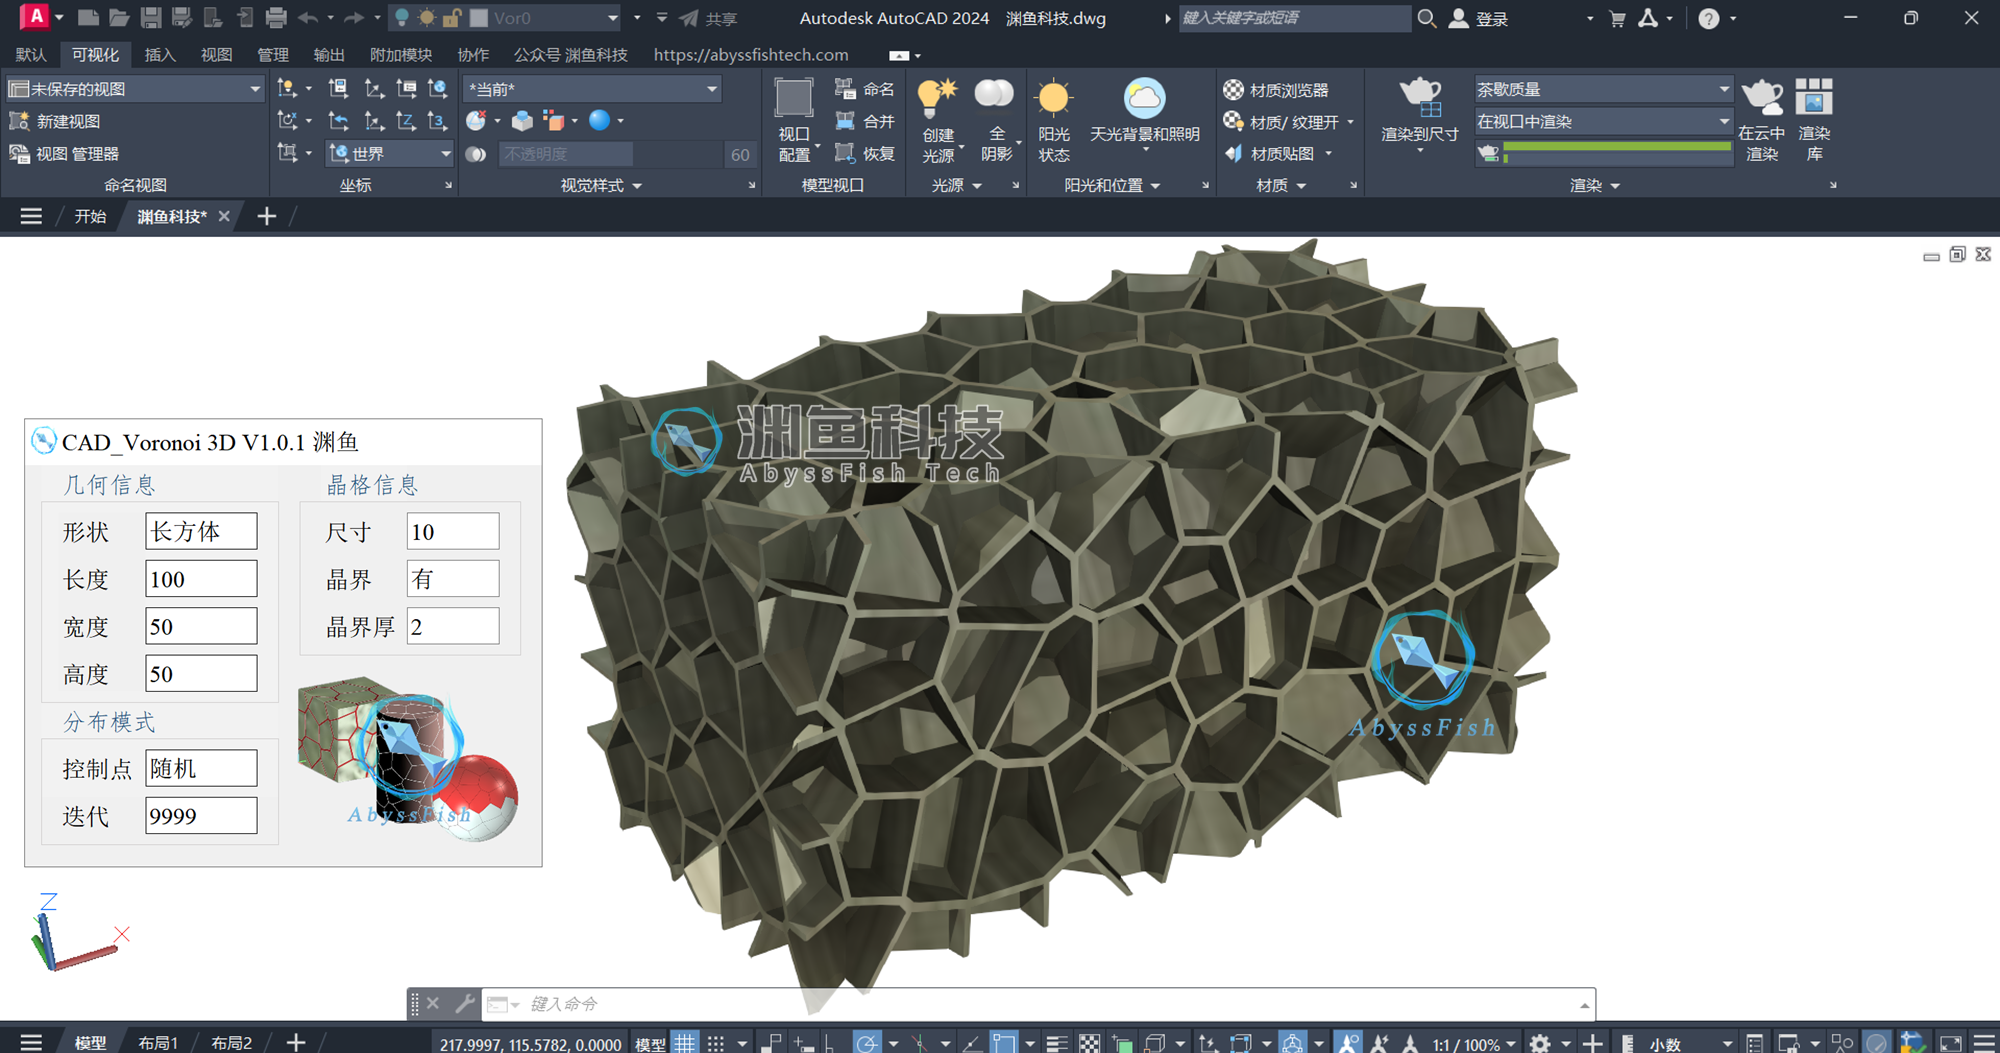
Task: Toggle object snap in status bar
Action: pos(1003,1043)
